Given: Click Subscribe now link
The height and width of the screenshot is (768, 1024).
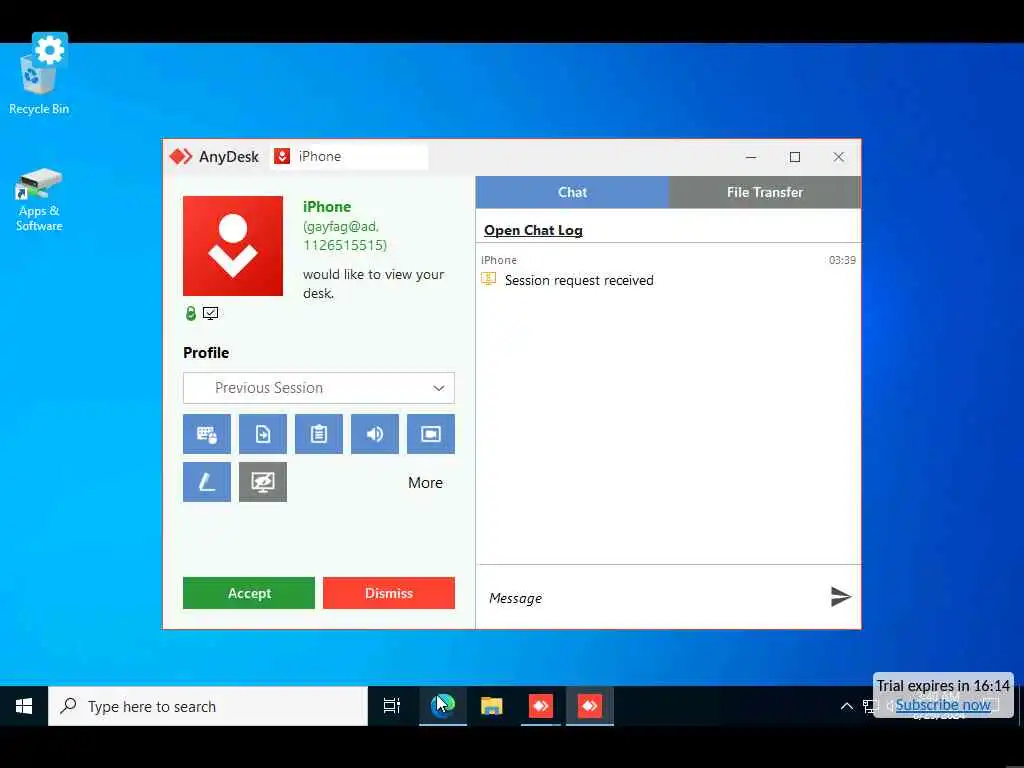Looking at the screenshot, I should (943, 705).
